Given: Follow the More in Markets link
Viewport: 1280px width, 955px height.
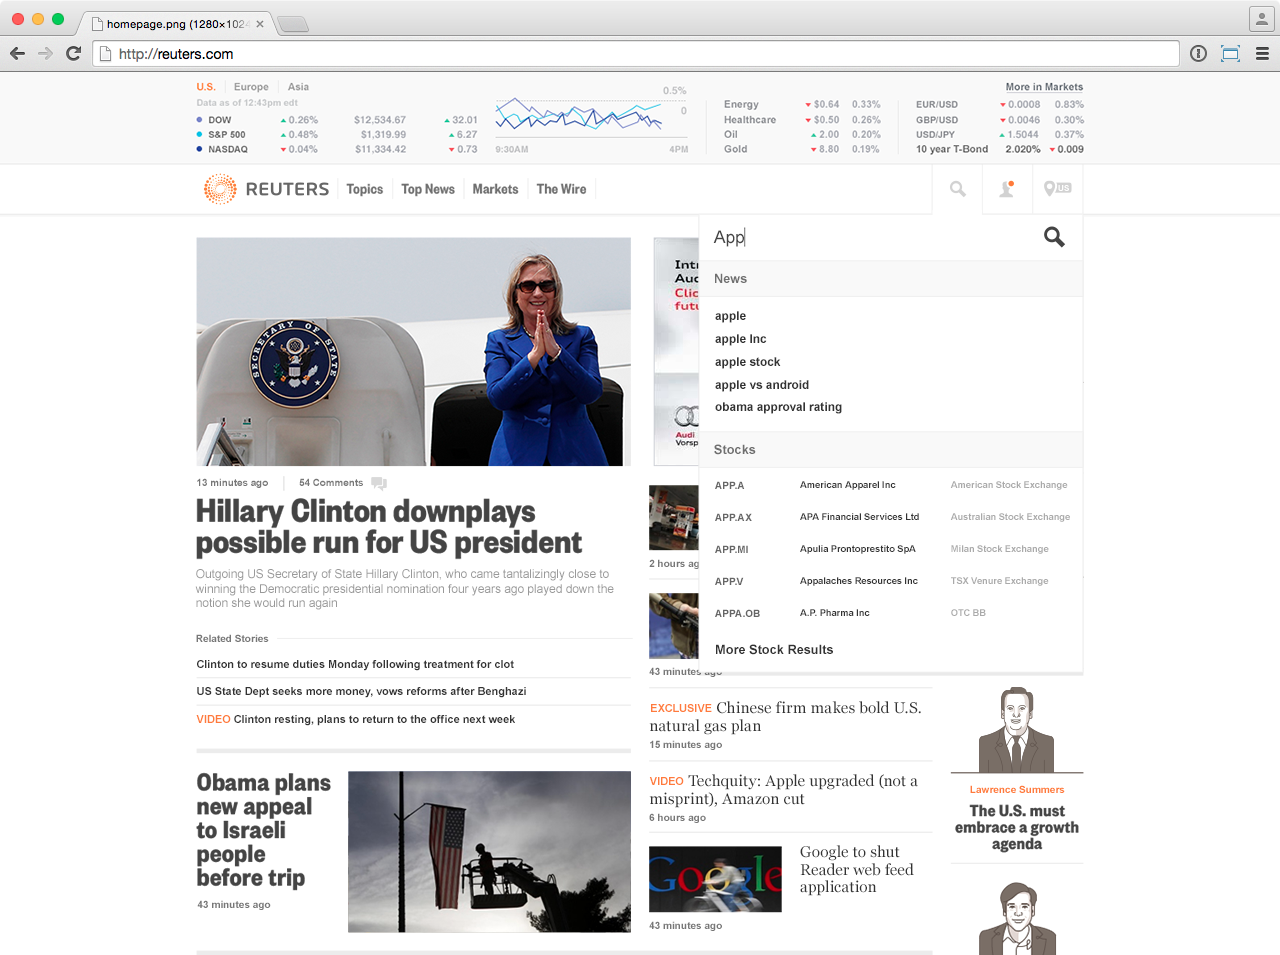Looking at the screenshot, I should tap(1044, 86).
